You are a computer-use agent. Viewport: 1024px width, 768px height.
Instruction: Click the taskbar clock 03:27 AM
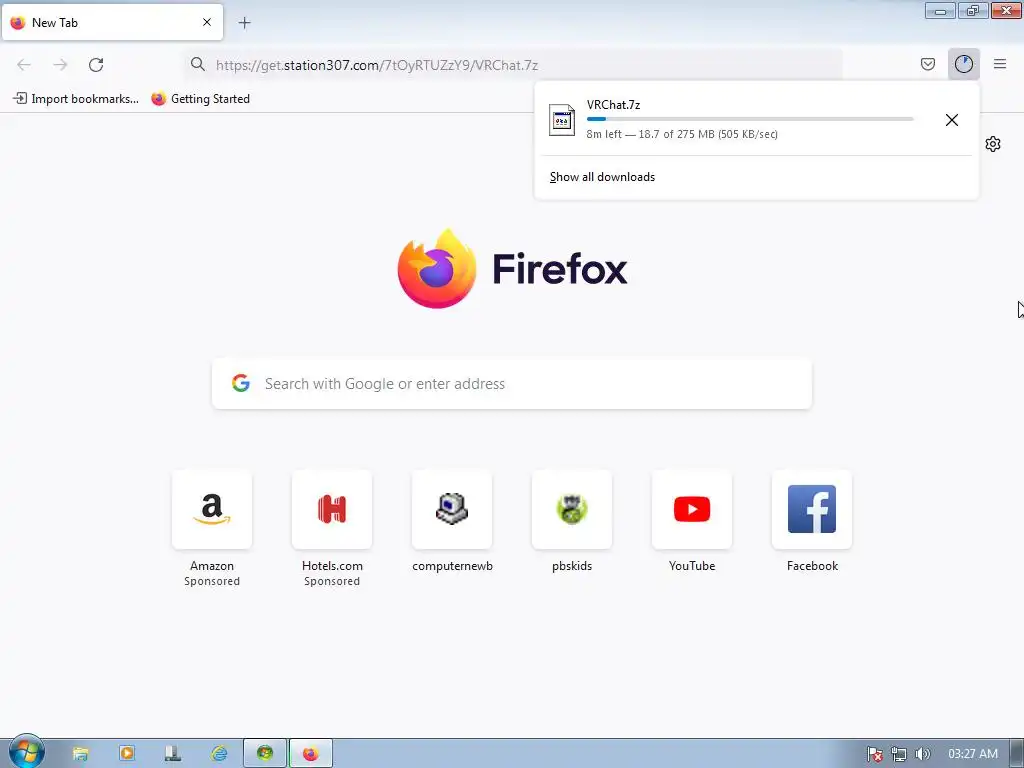click(x=973, y=754)
